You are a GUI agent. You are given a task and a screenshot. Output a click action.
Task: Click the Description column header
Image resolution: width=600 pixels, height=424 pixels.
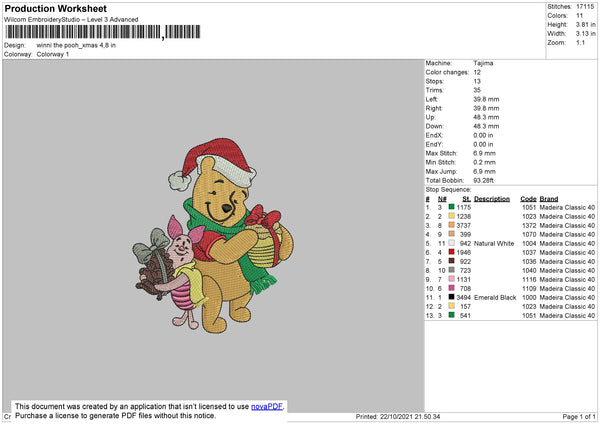pyautogui.click(x=492, y=199)
